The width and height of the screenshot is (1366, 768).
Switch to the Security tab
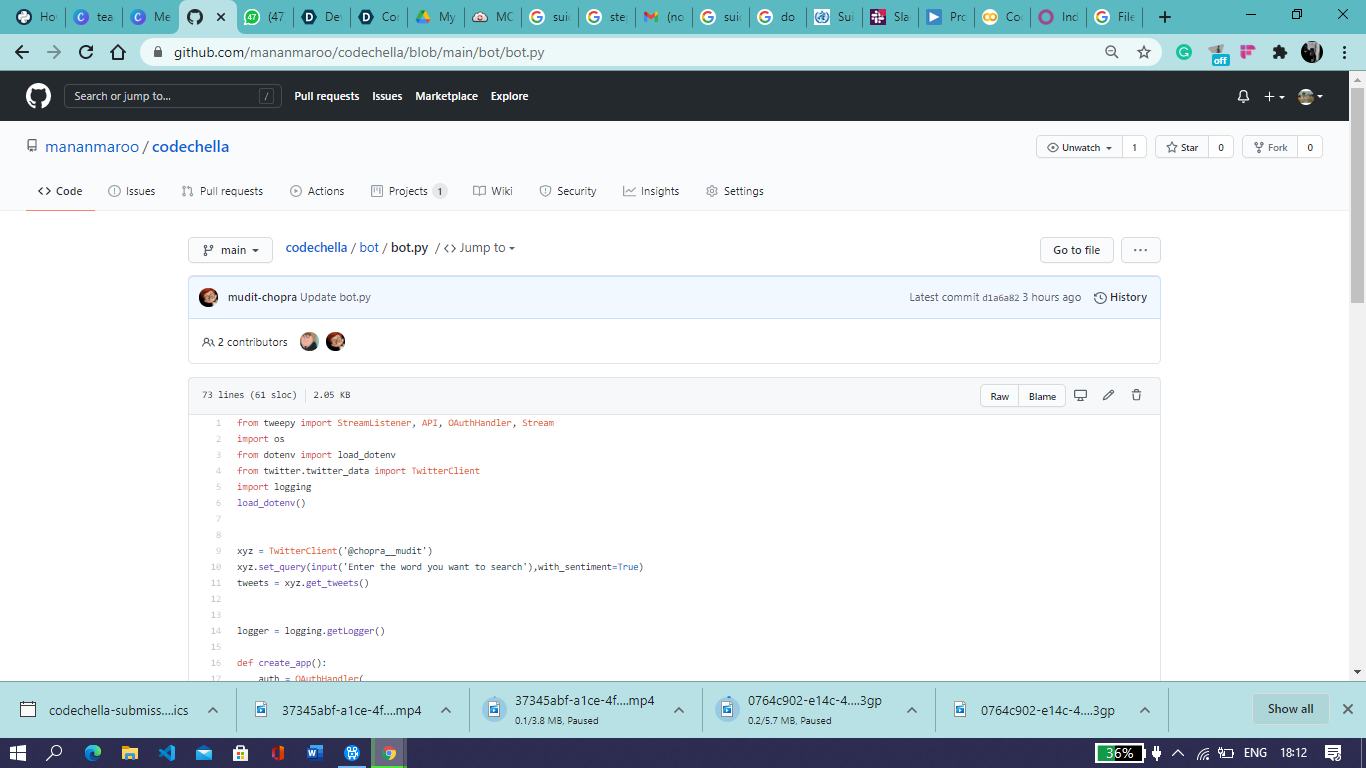click(x=568, y=191)
